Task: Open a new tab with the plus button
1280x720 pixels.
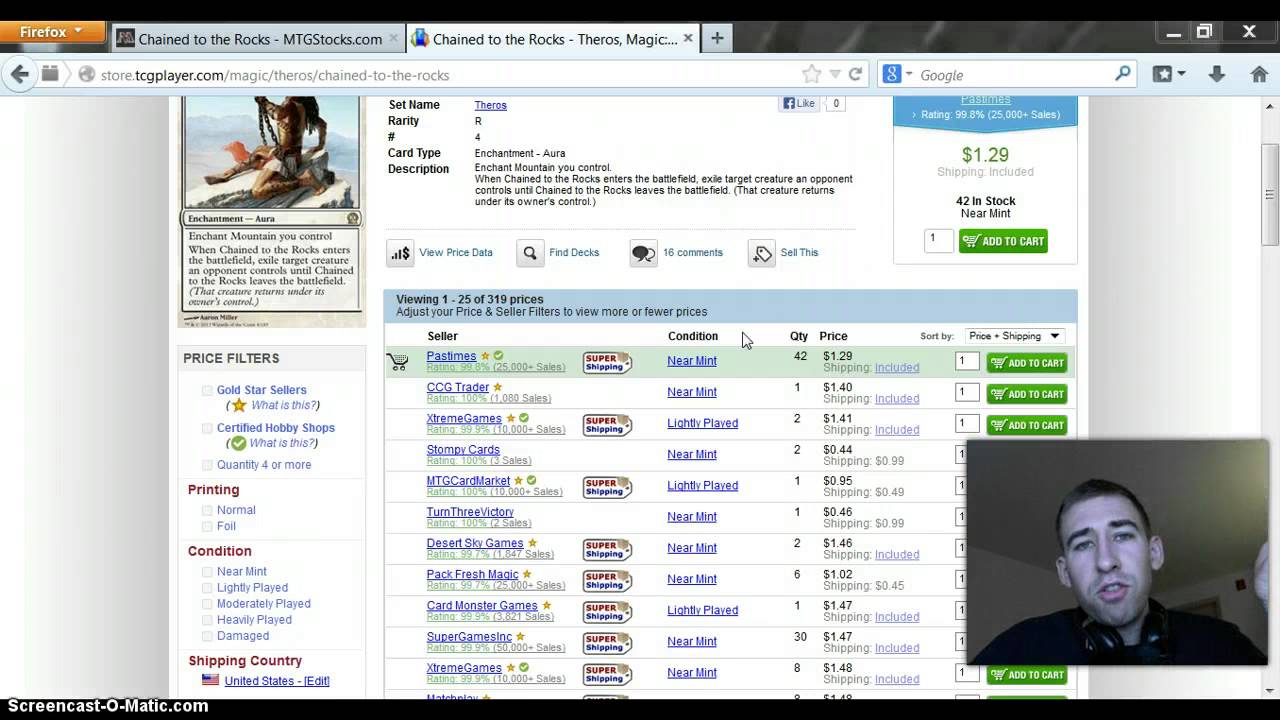Action: [716, 38]
